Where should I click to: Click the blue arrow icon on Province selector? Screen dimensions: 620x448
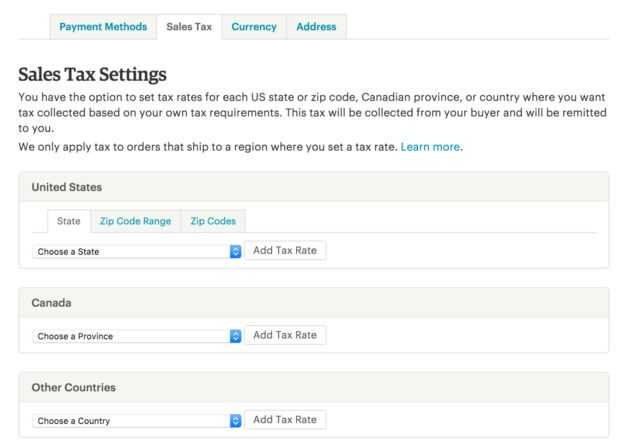click(x=236, y=335)
